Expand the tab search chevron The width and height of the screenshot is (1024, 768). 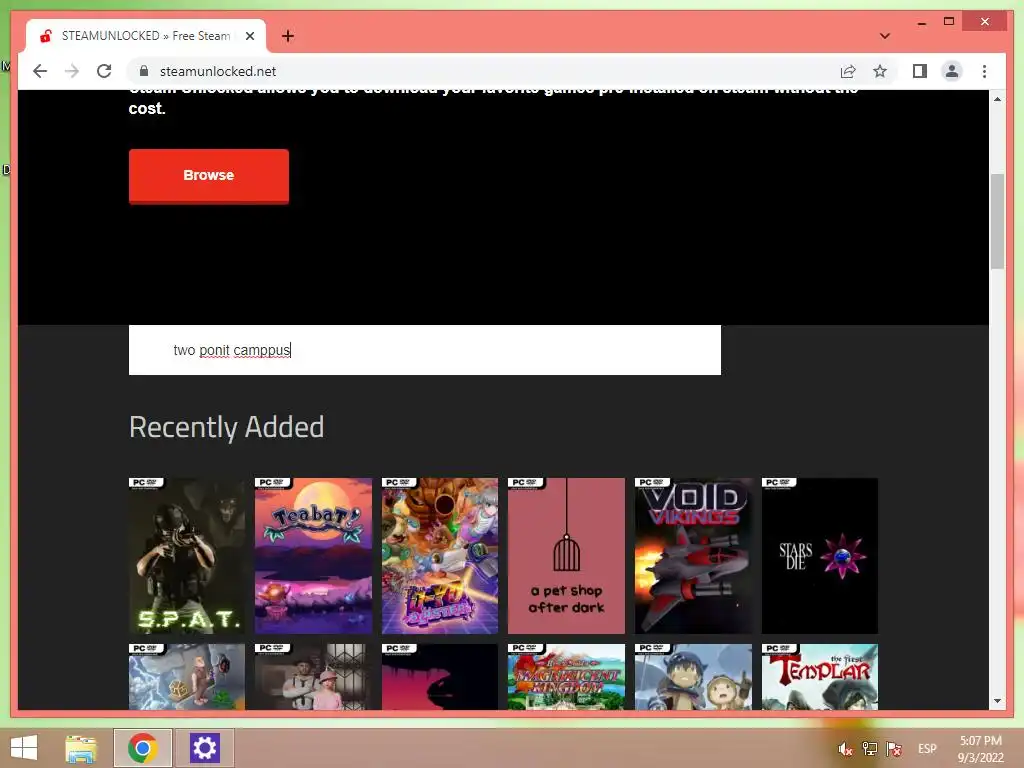coord(884,36)
